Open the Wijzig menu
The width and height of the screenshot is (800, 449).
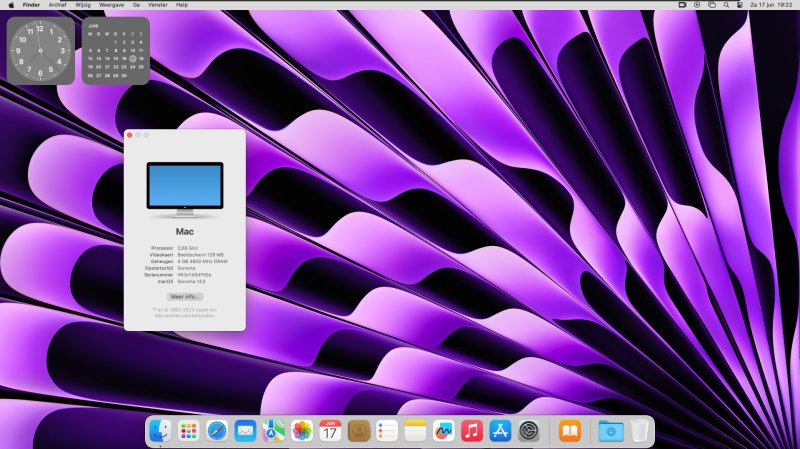(83, 5)
